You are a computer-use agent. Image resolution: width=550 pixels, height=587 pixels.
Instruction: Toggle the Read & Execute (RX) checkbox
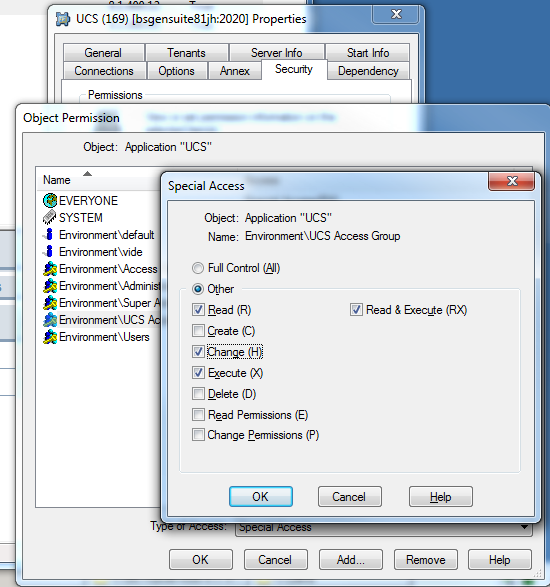(356, 310)
